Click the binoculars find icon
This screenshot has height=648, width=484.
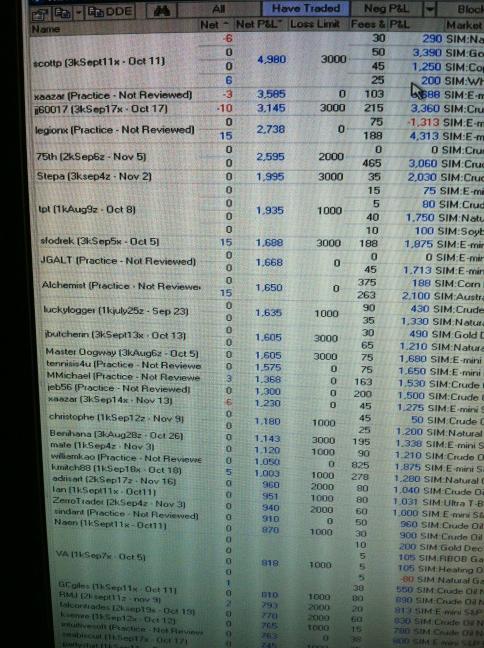162,11
